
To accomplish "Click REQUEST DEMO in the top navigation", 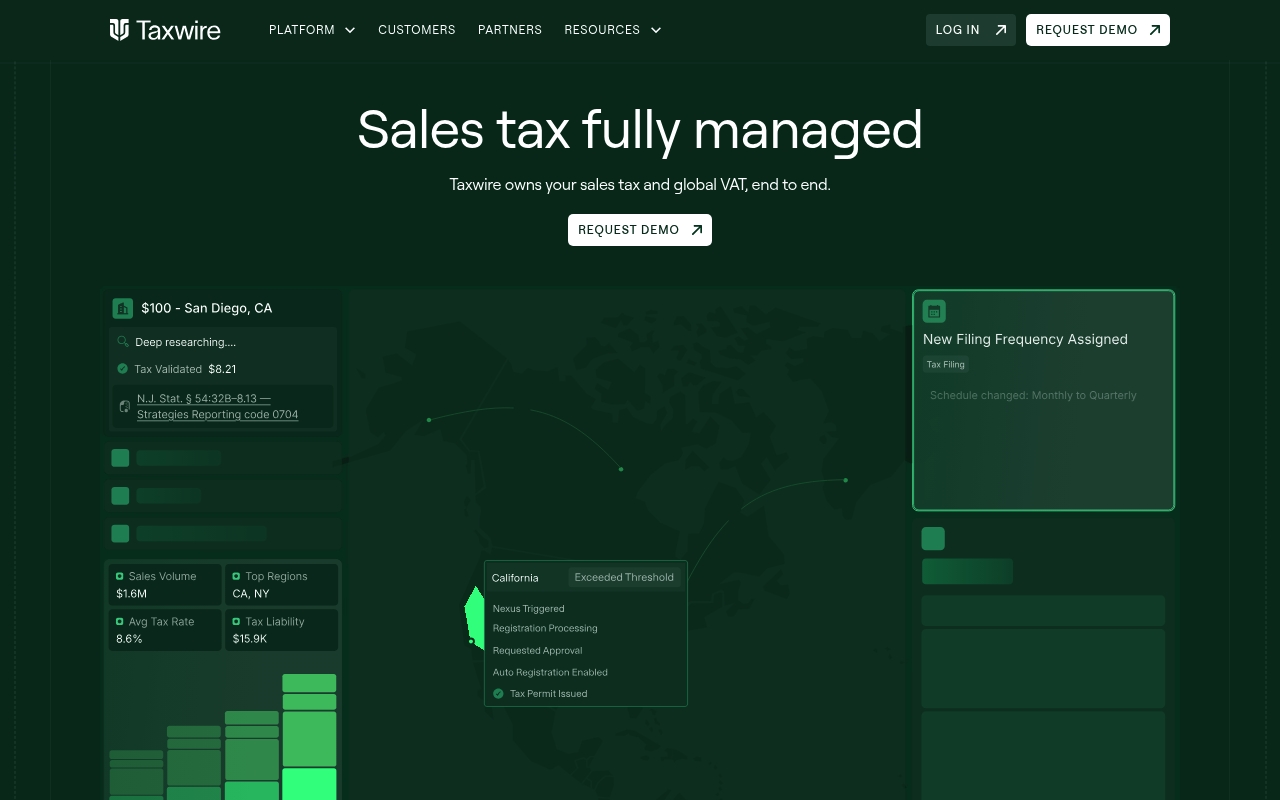I will 1098,30.
